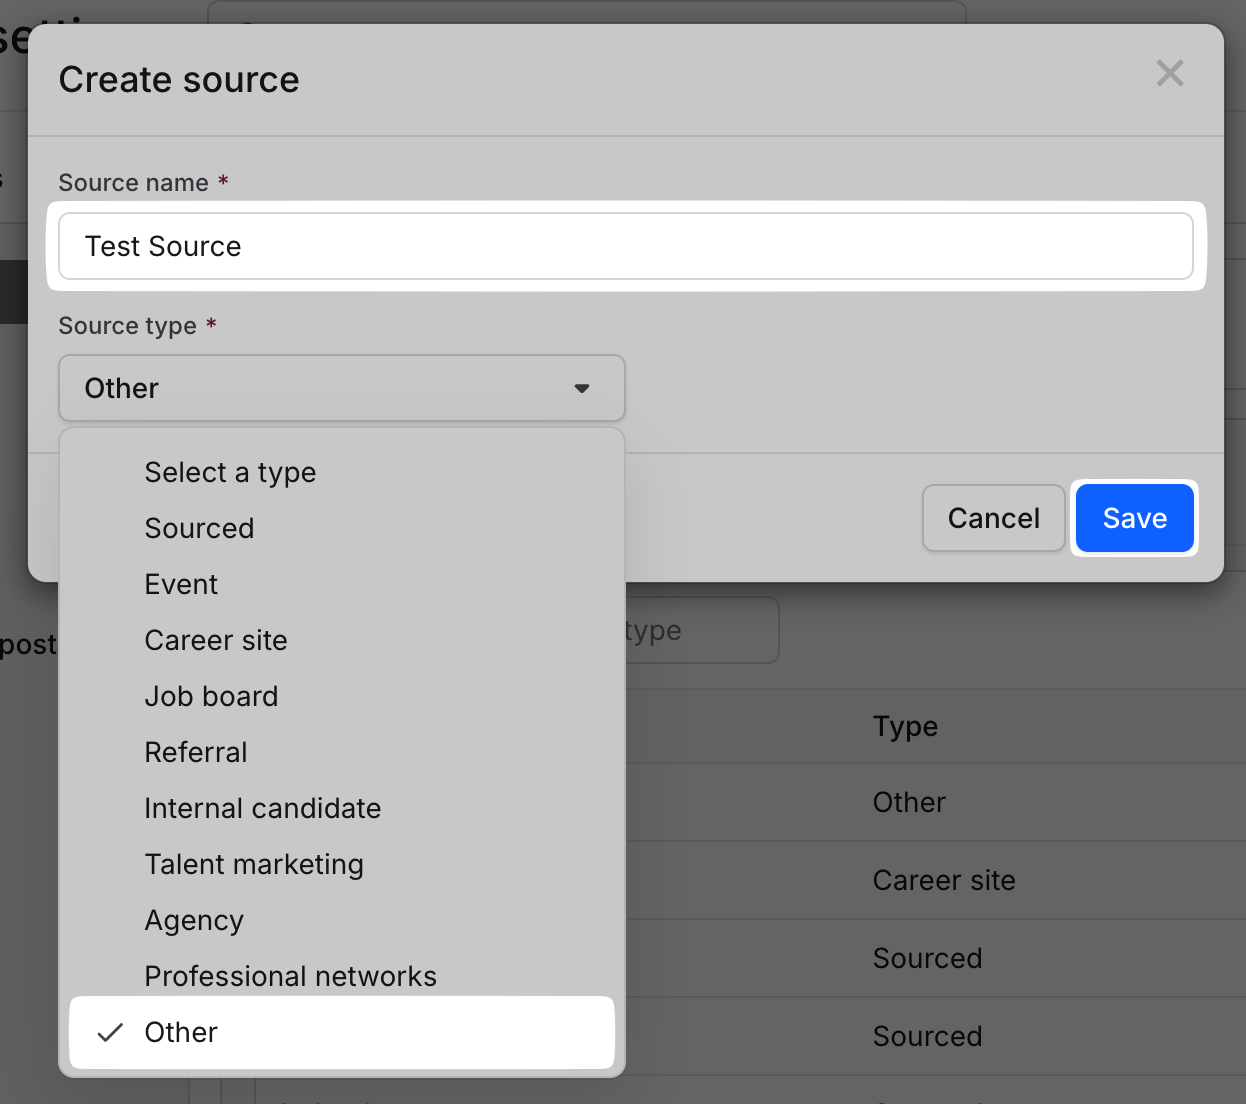Select the checked Other option
Screen dimensions: 1246x1104
[181, 1032]
